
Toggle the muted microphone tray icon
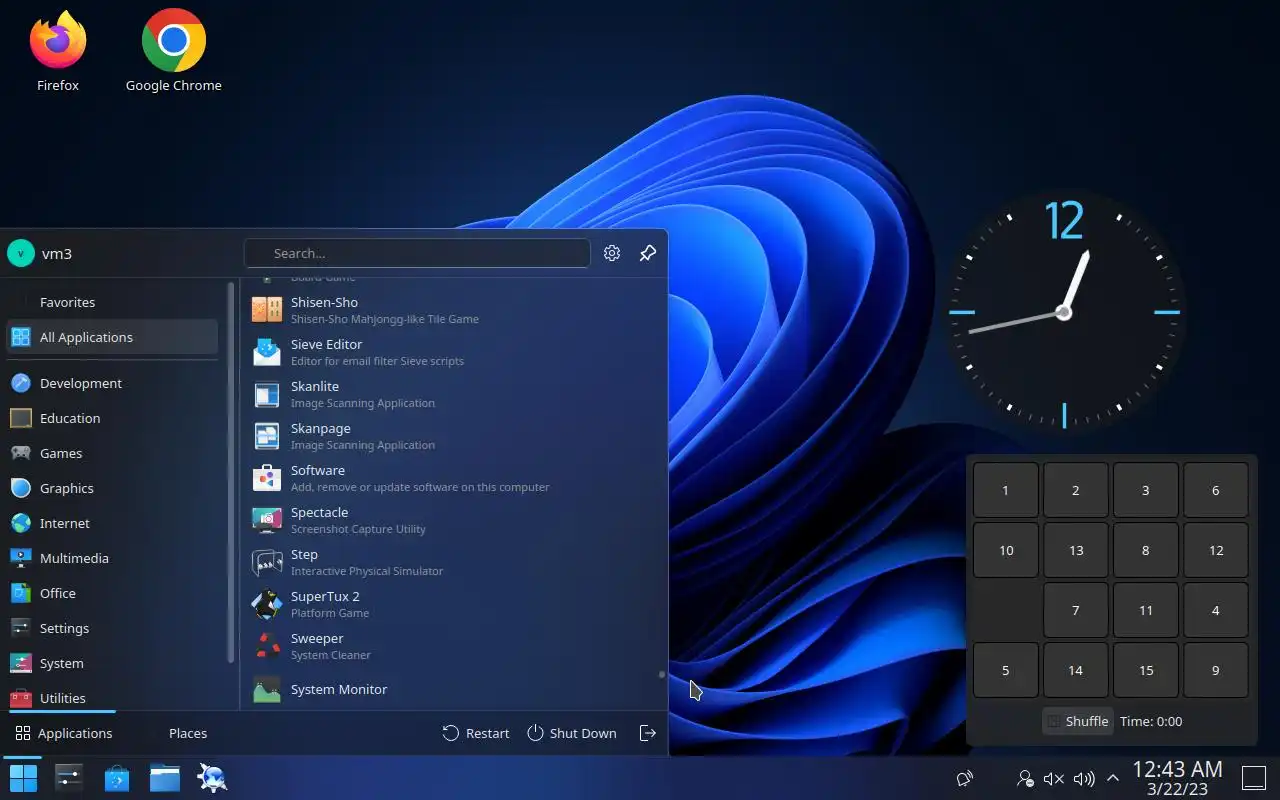(1054, 778)
